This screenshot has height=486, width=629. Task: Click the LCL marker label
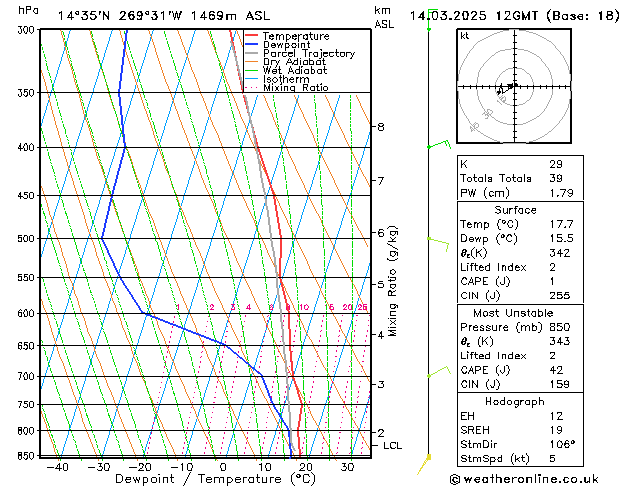coord(392,446)
